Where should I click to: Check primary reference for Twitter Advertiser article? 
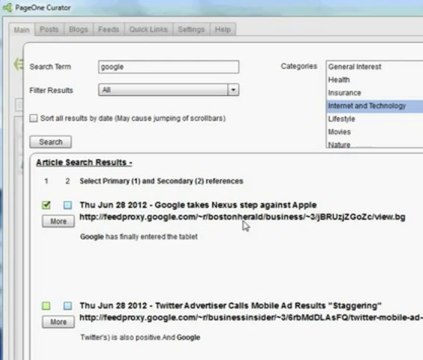pyautogui.click(x=46, y=306)
